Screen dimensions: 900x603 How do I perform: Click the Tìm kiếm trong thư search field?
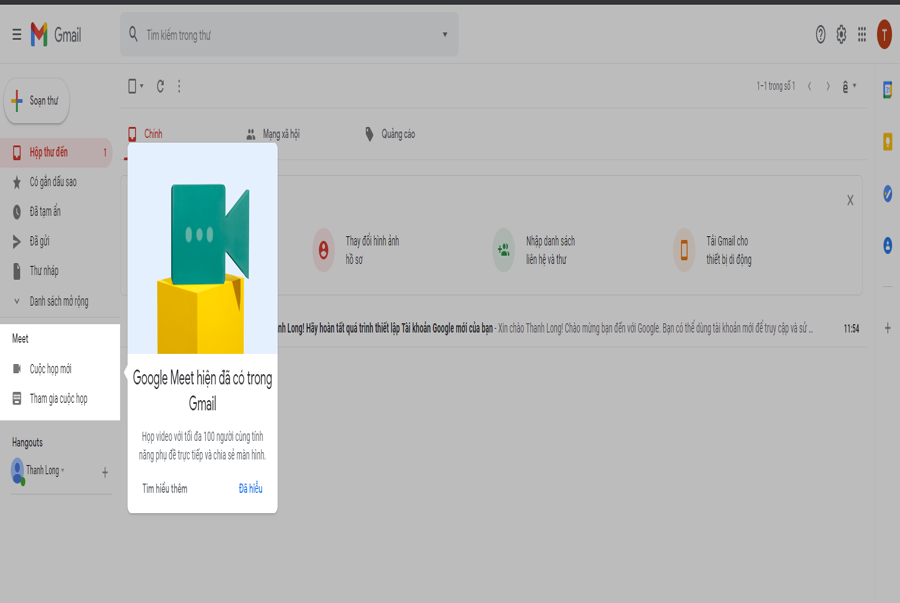289,34
